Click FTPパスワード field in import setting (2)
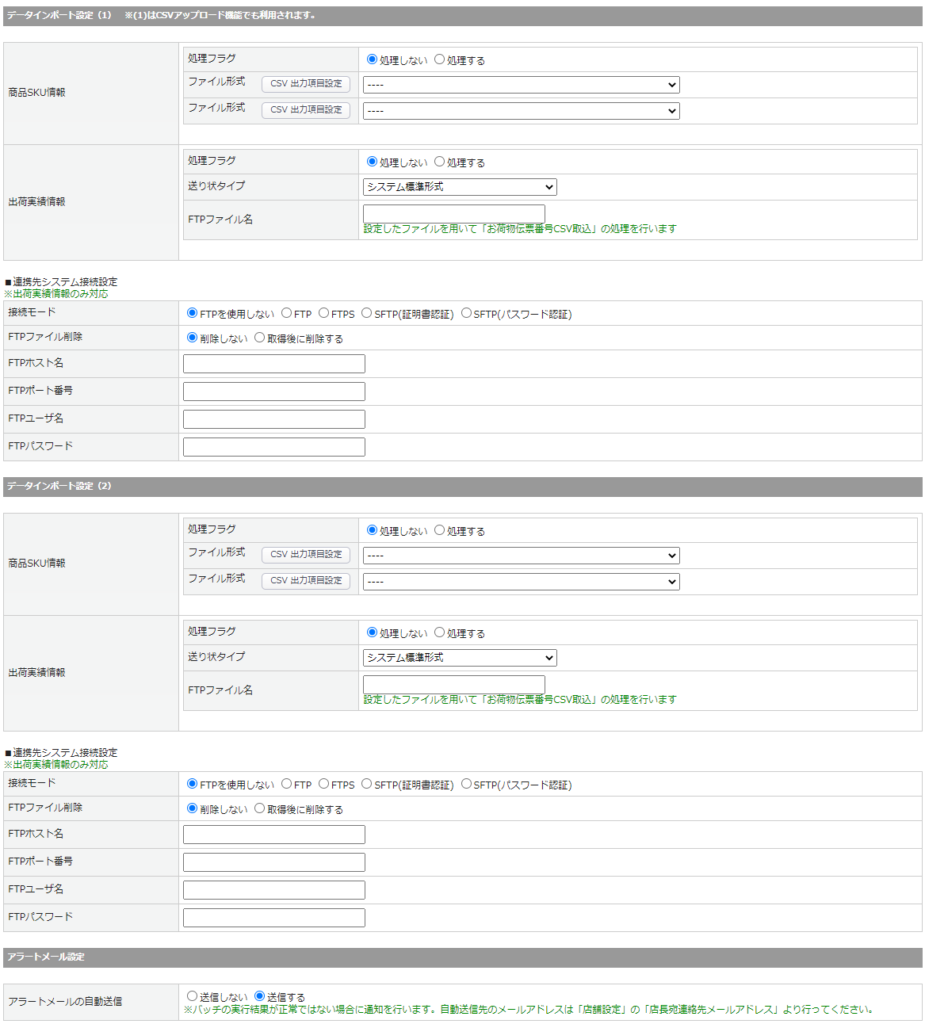Image resolution: width=925 pixels, height=1024 pixels. pos(274,918)
